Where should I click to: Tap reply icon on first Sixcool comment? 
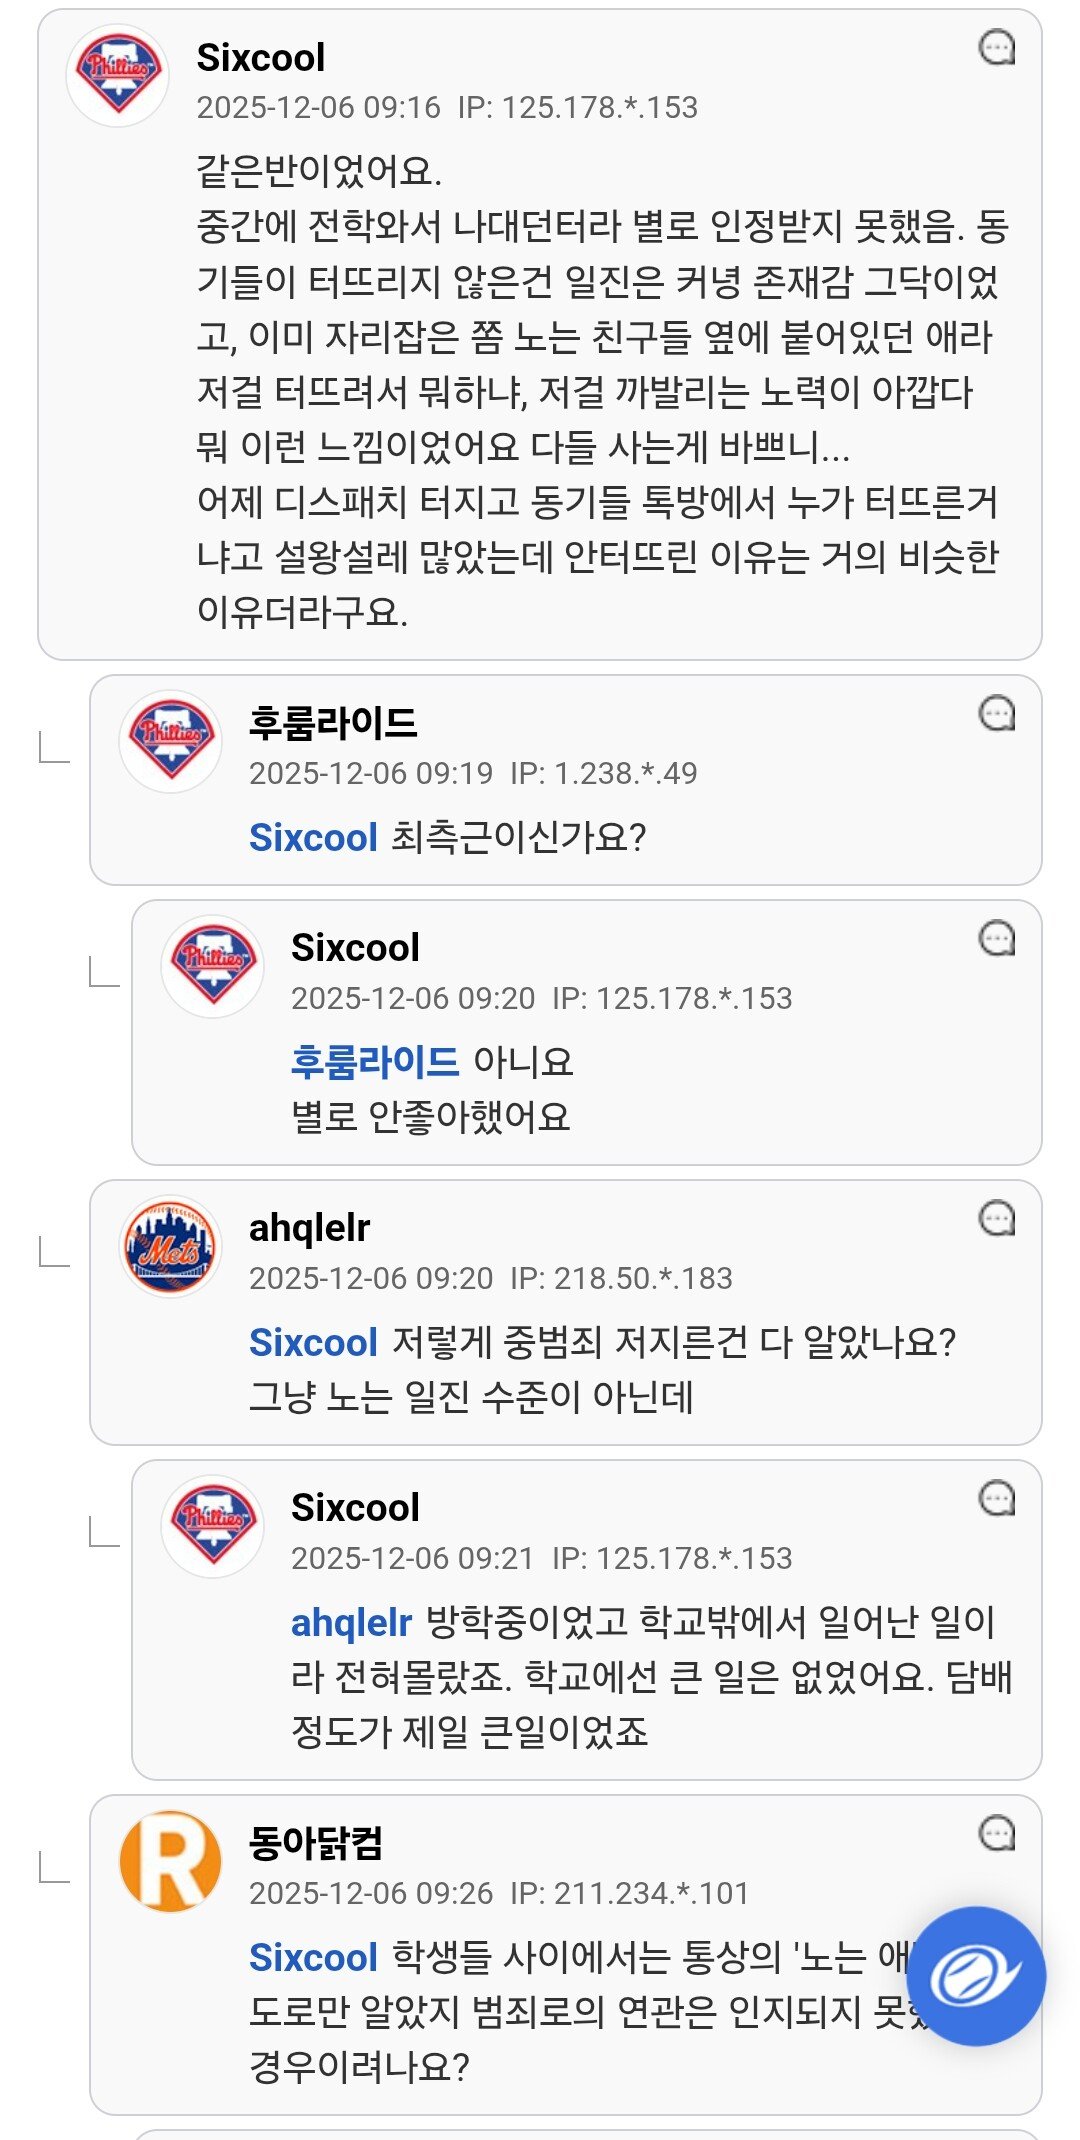tap(996, 47)
